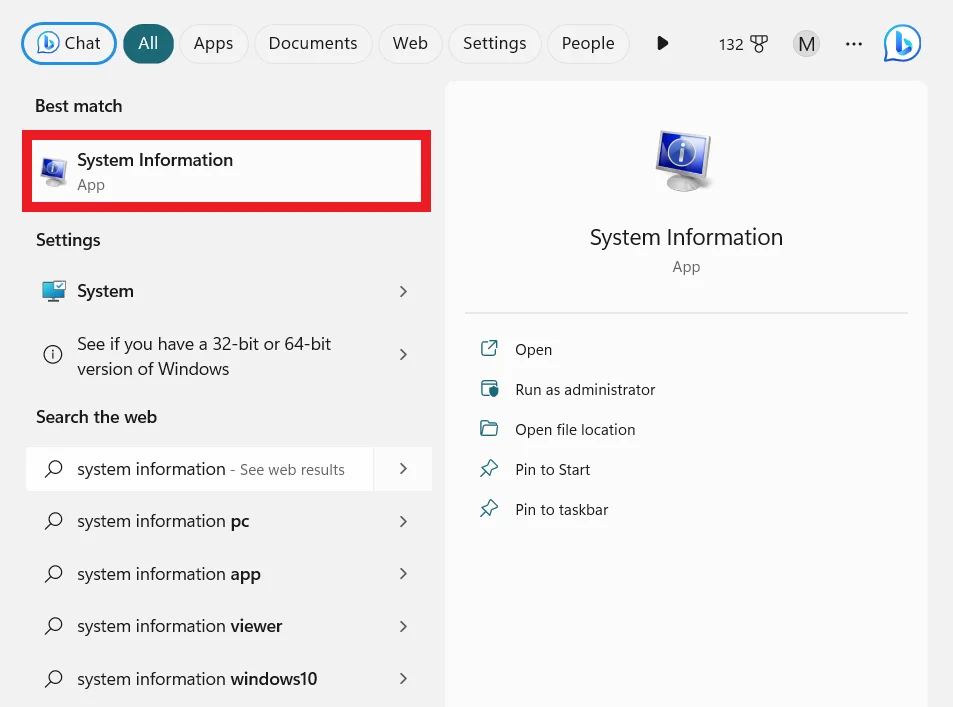The image size is (953, 707).
Task: Select the People filter tab
Action: pyautogui.click(x=588, y=43)
